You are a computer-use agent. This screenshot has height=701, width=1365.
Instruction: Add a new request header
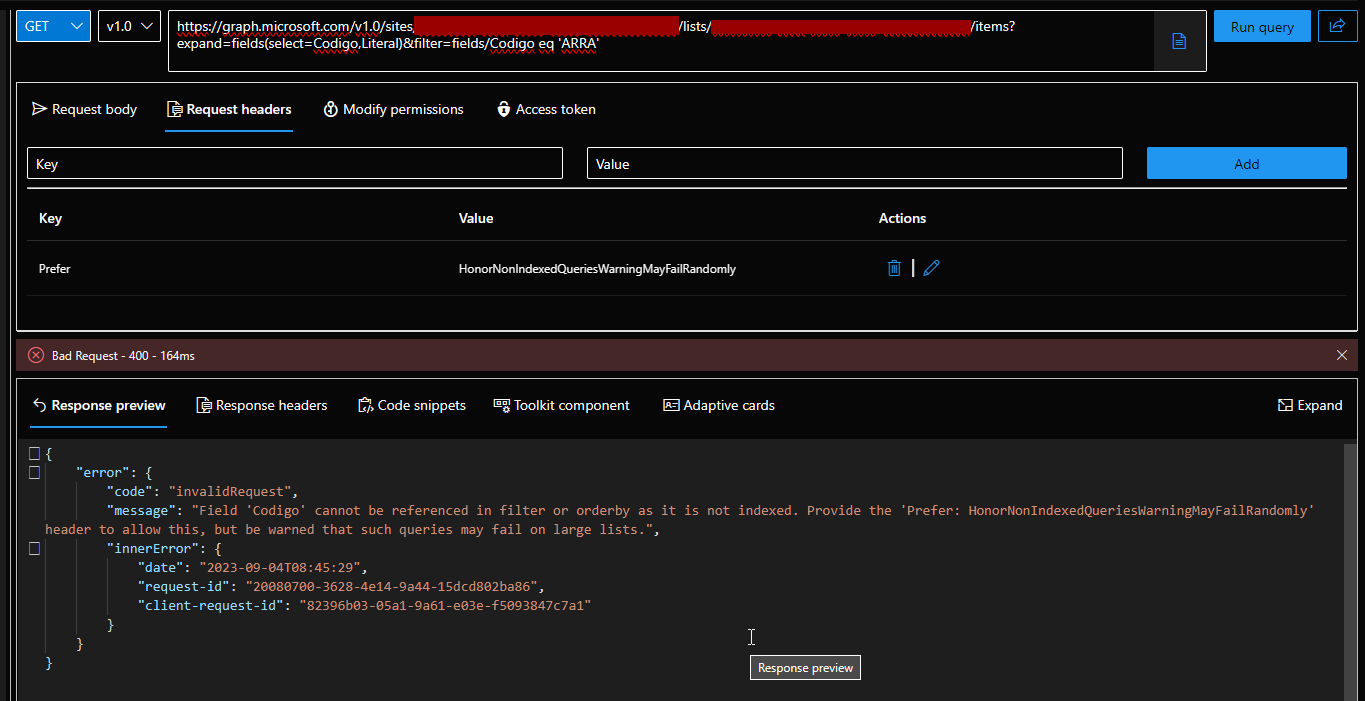1246,162
